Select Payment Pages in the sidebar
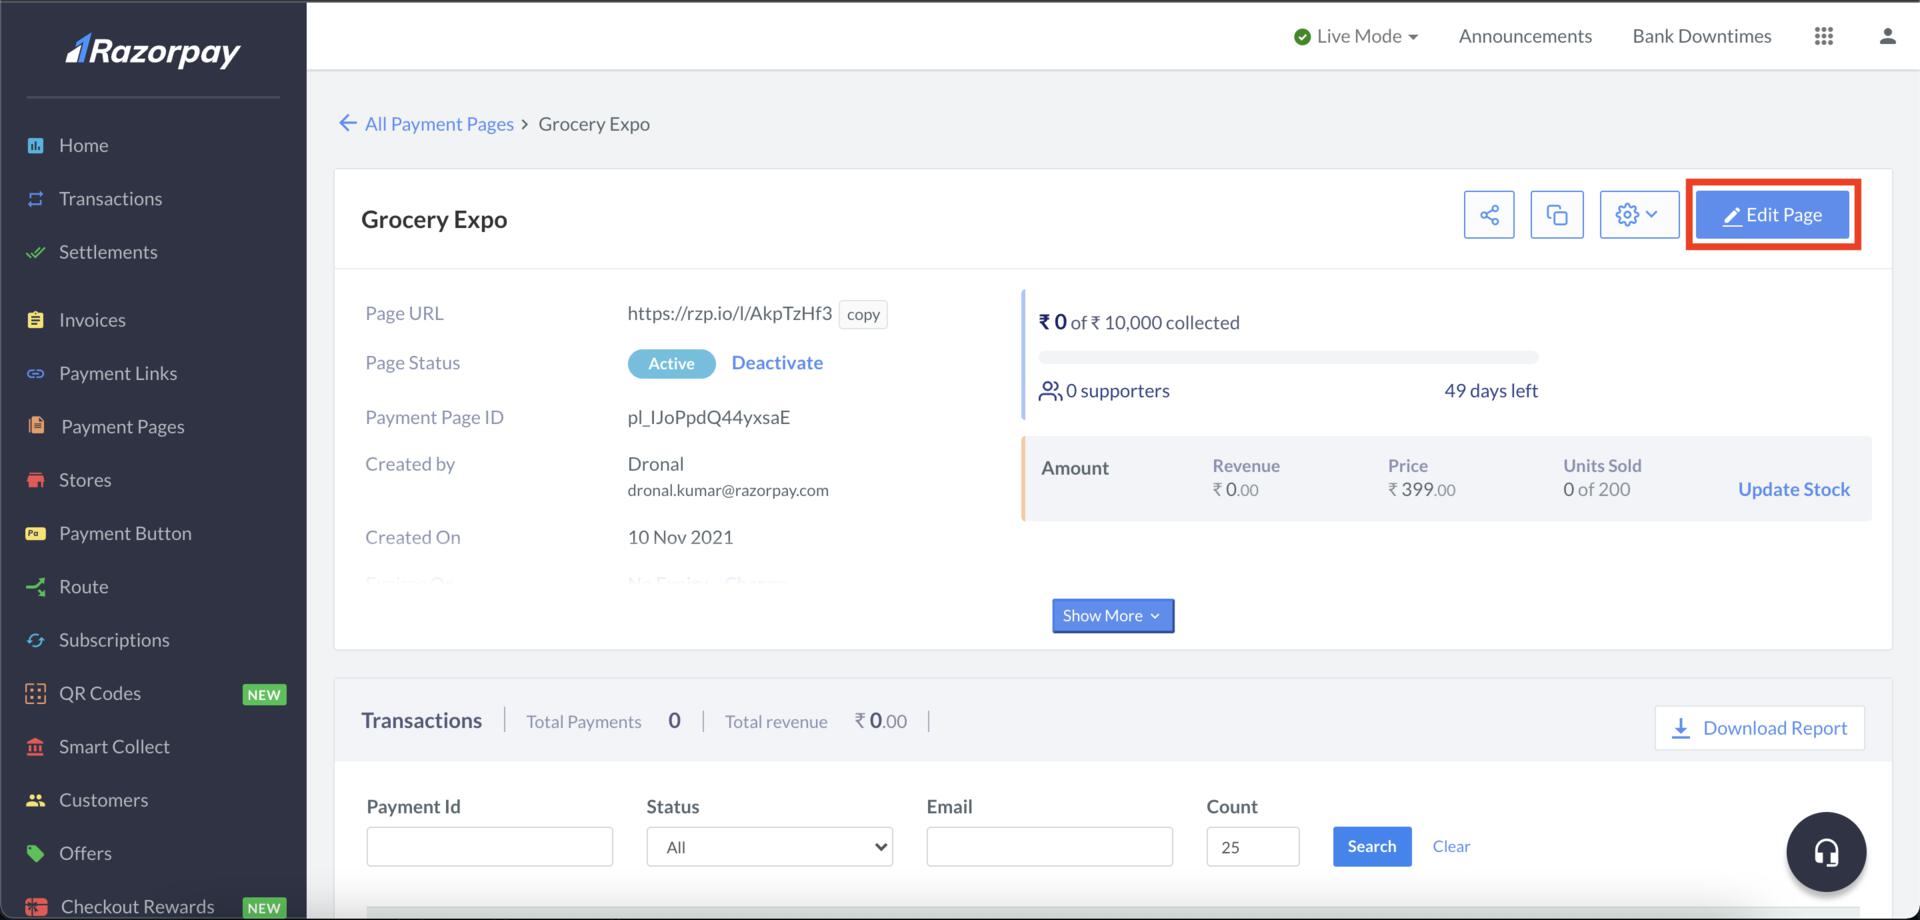 pos(123,426)
